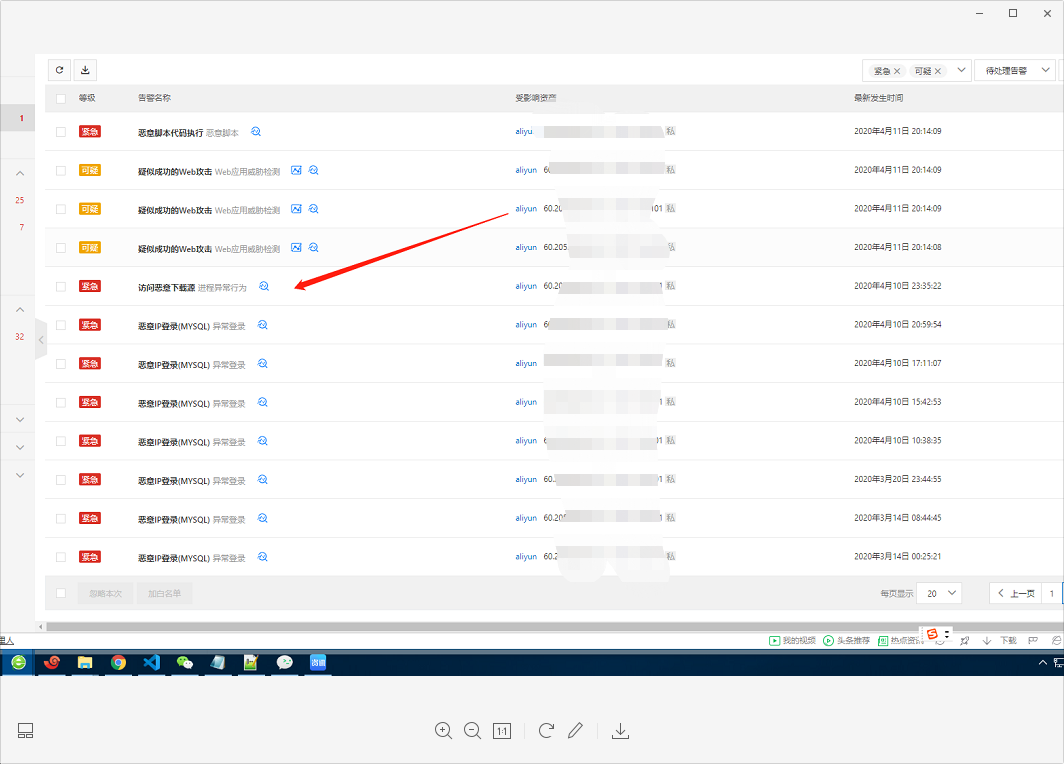Click the aliyun asset link for 访问恶意下载源
This screenshot has height=764, width=1064.
[526, 286]
